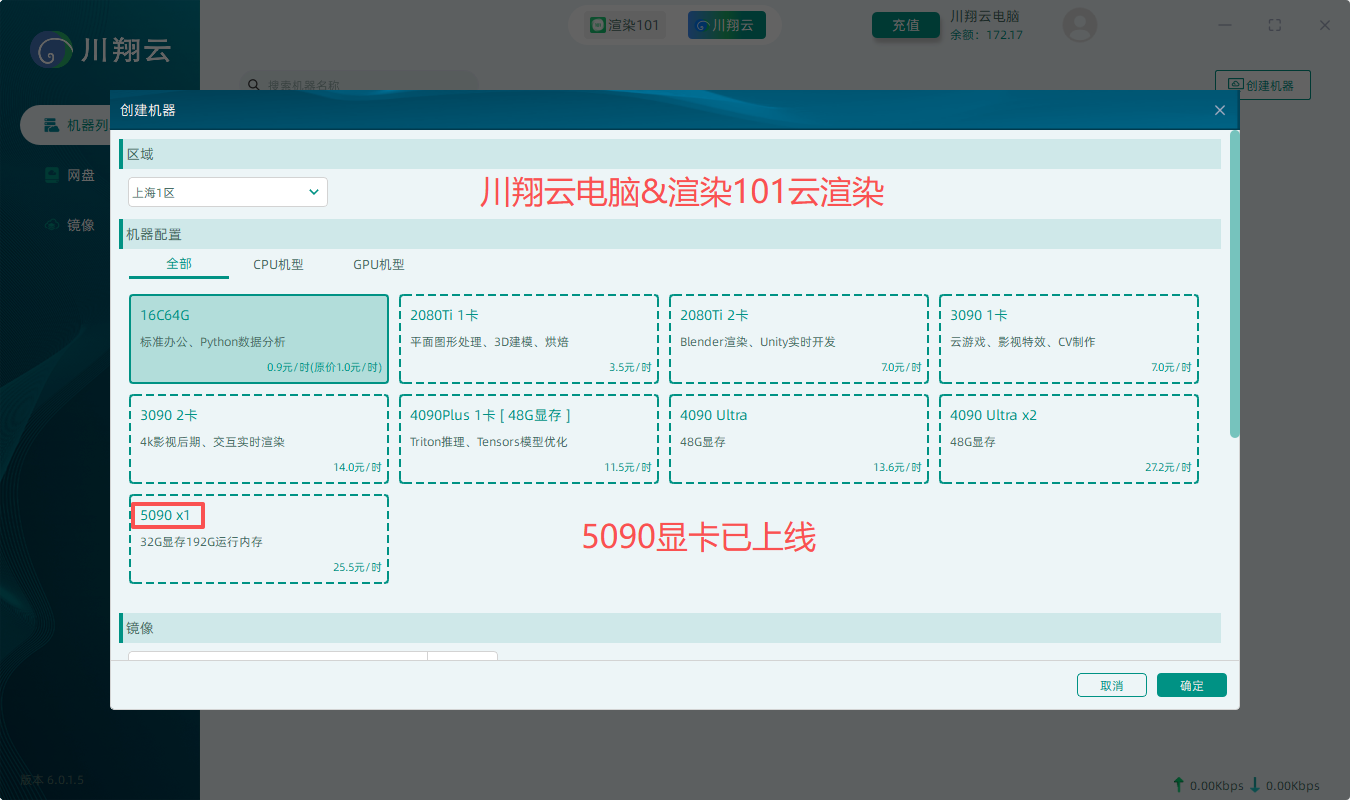This screenshot has width=1350, height=800.
Task: Choose the 5090 x1 machine card
Action: click(259, 539)
